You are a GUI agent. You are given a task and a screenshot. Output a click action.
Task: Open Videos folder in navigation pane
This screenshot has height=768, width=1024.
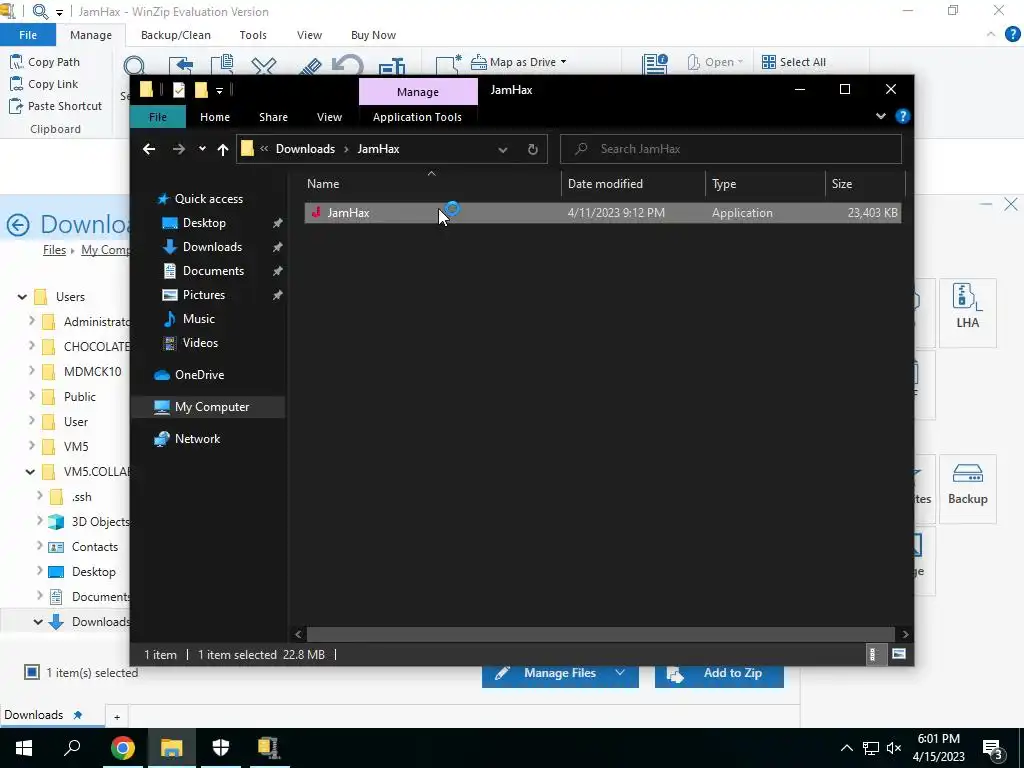click(200, 343)
